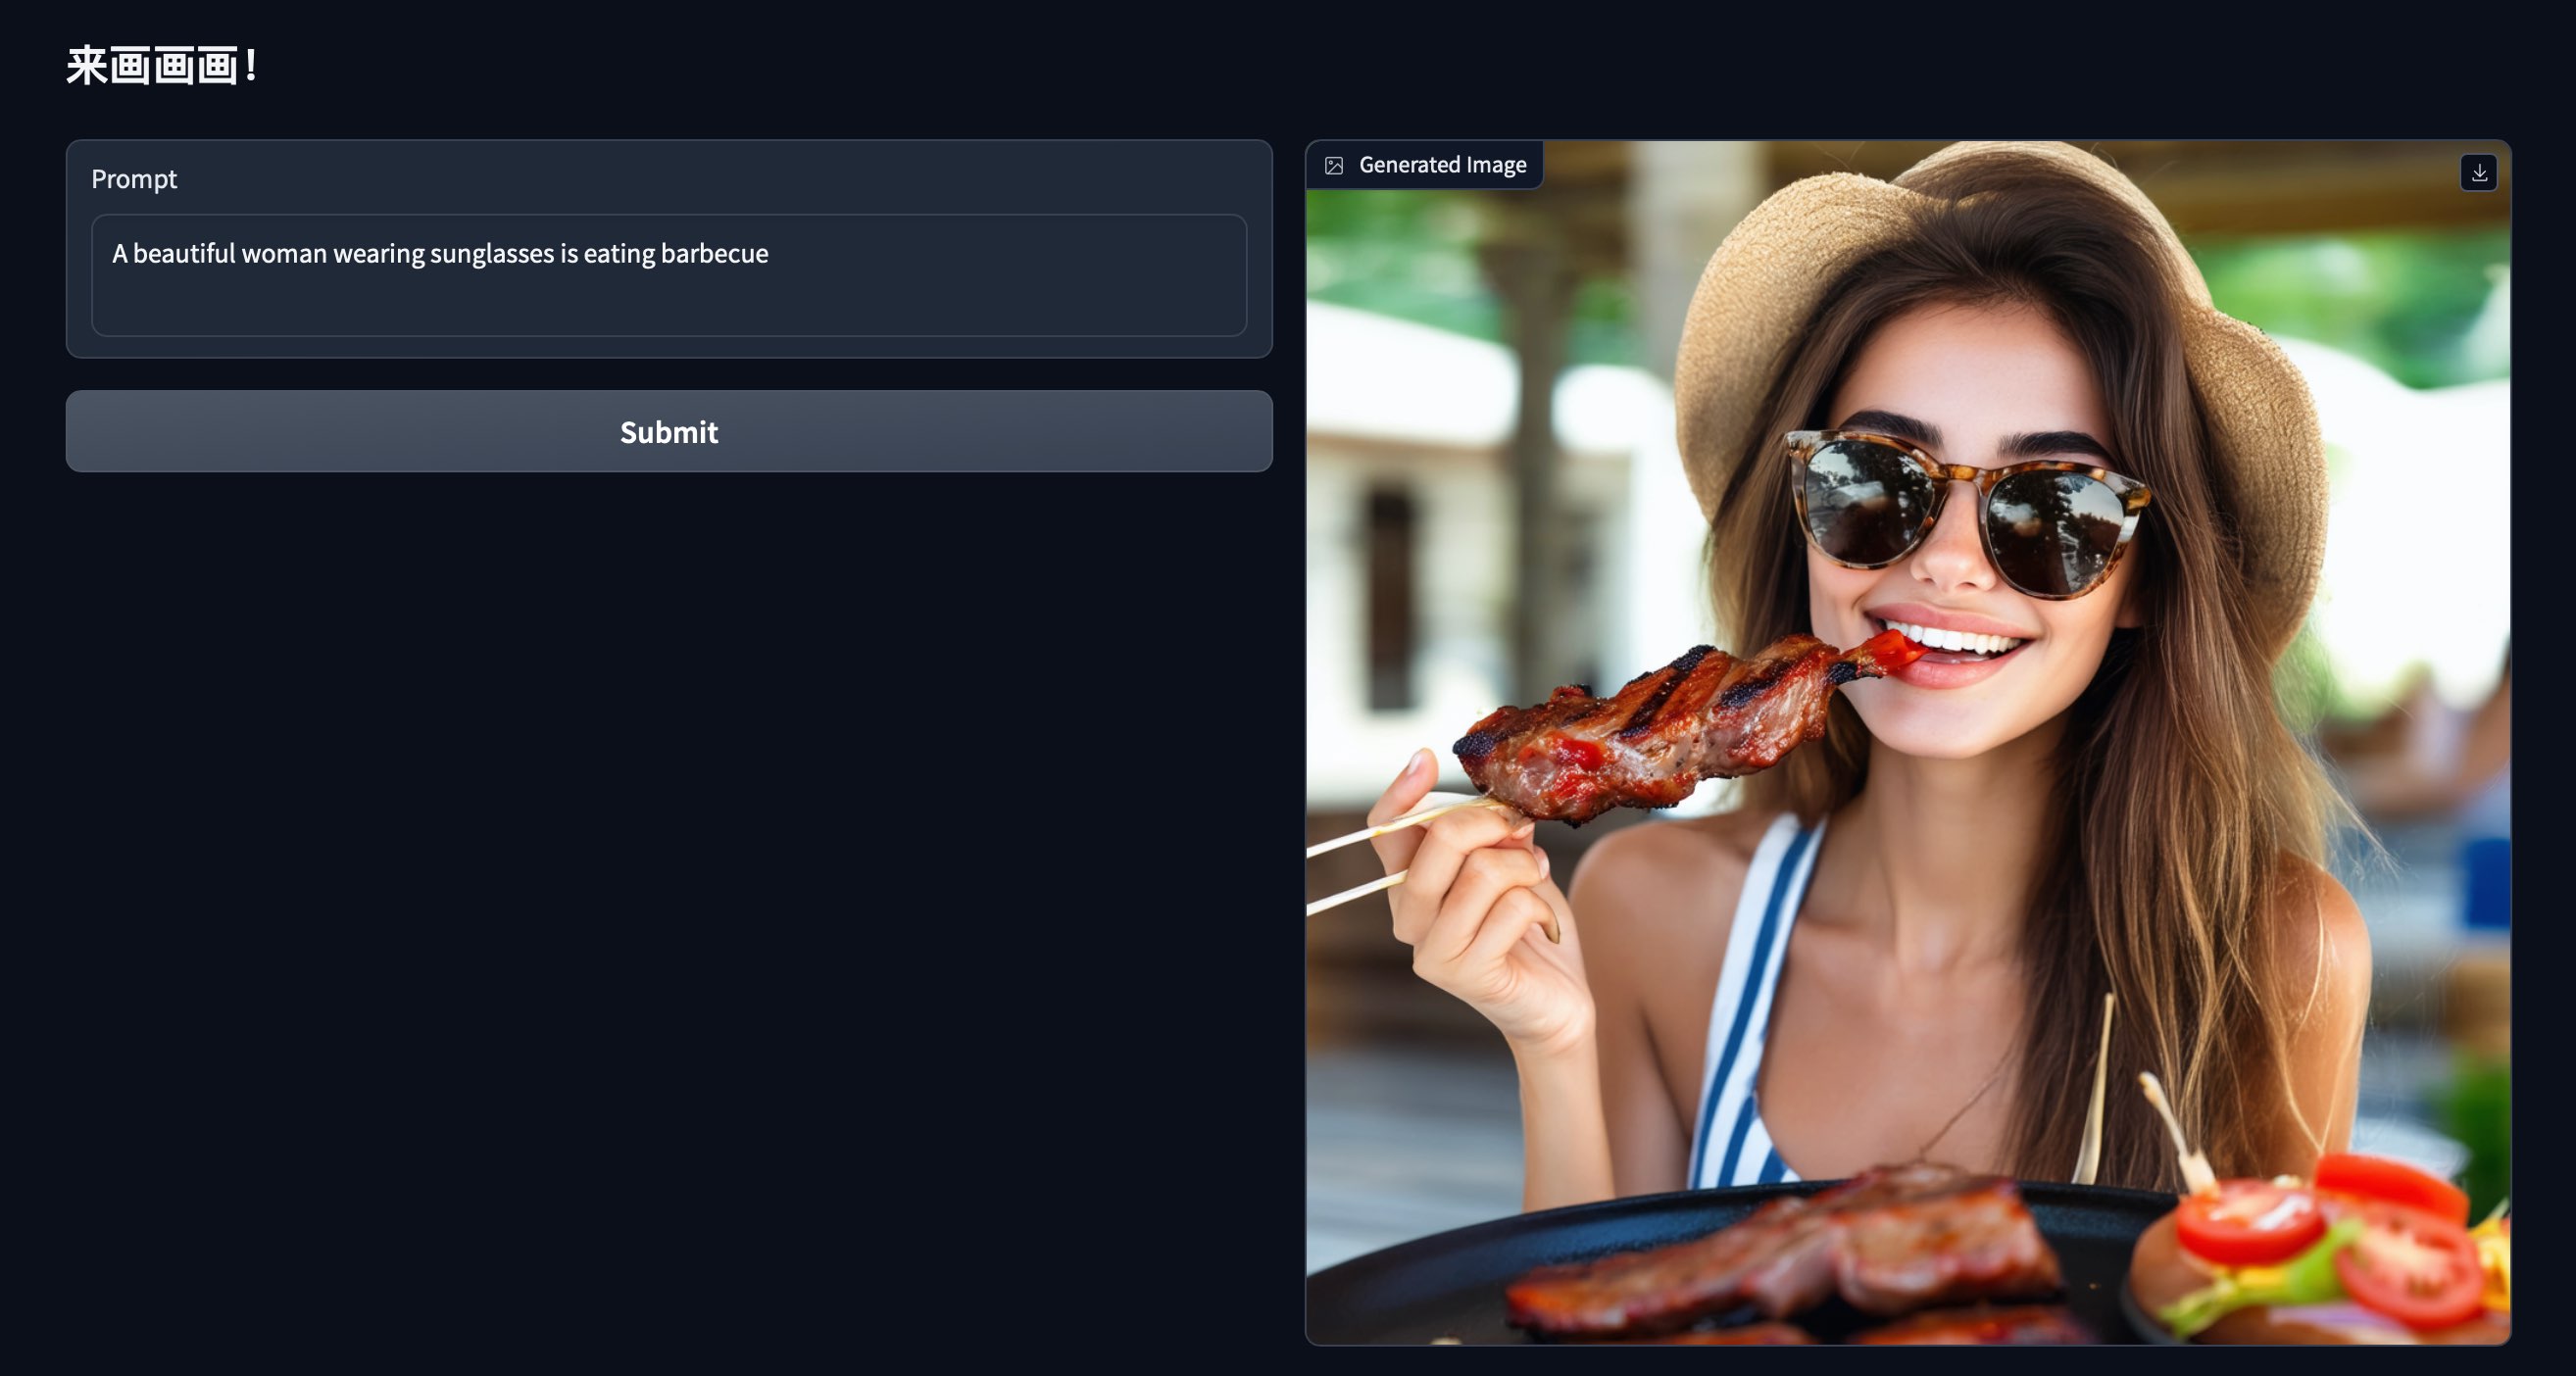
Task: Download the generated image
Action: [x=2478, y=173]
